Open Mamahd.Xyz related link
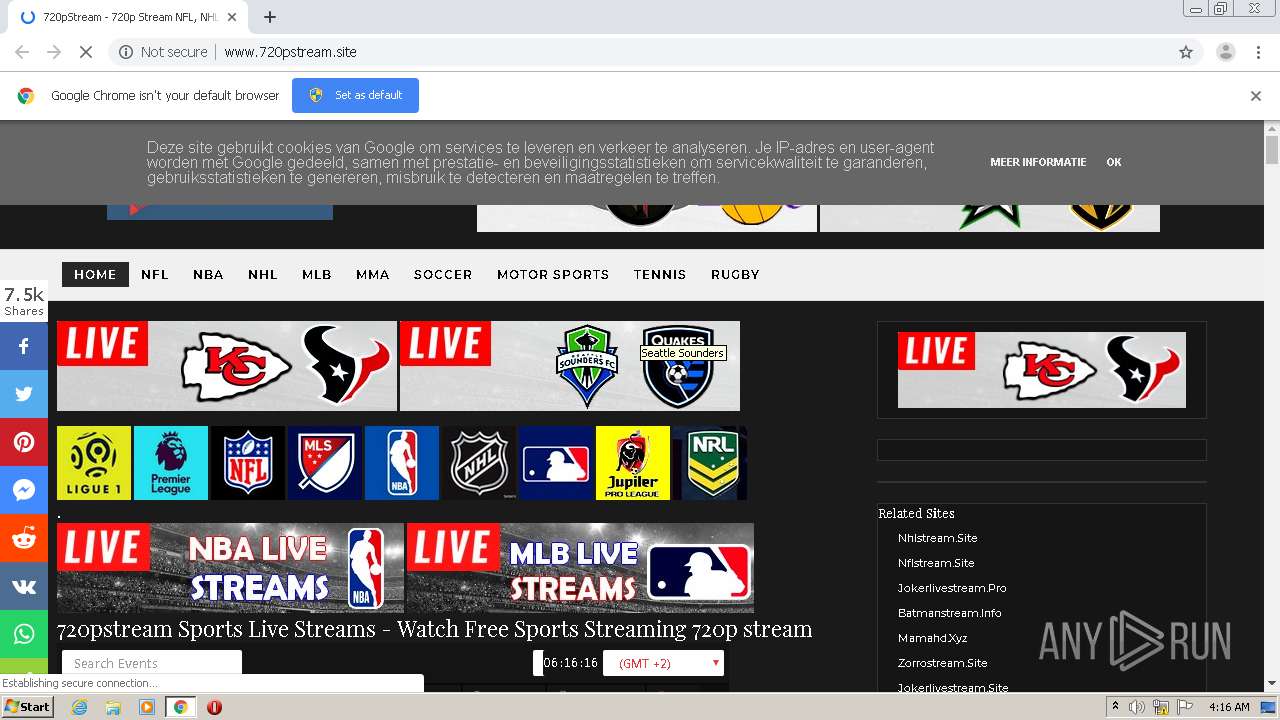1280x720 pixels. point(932,638)
